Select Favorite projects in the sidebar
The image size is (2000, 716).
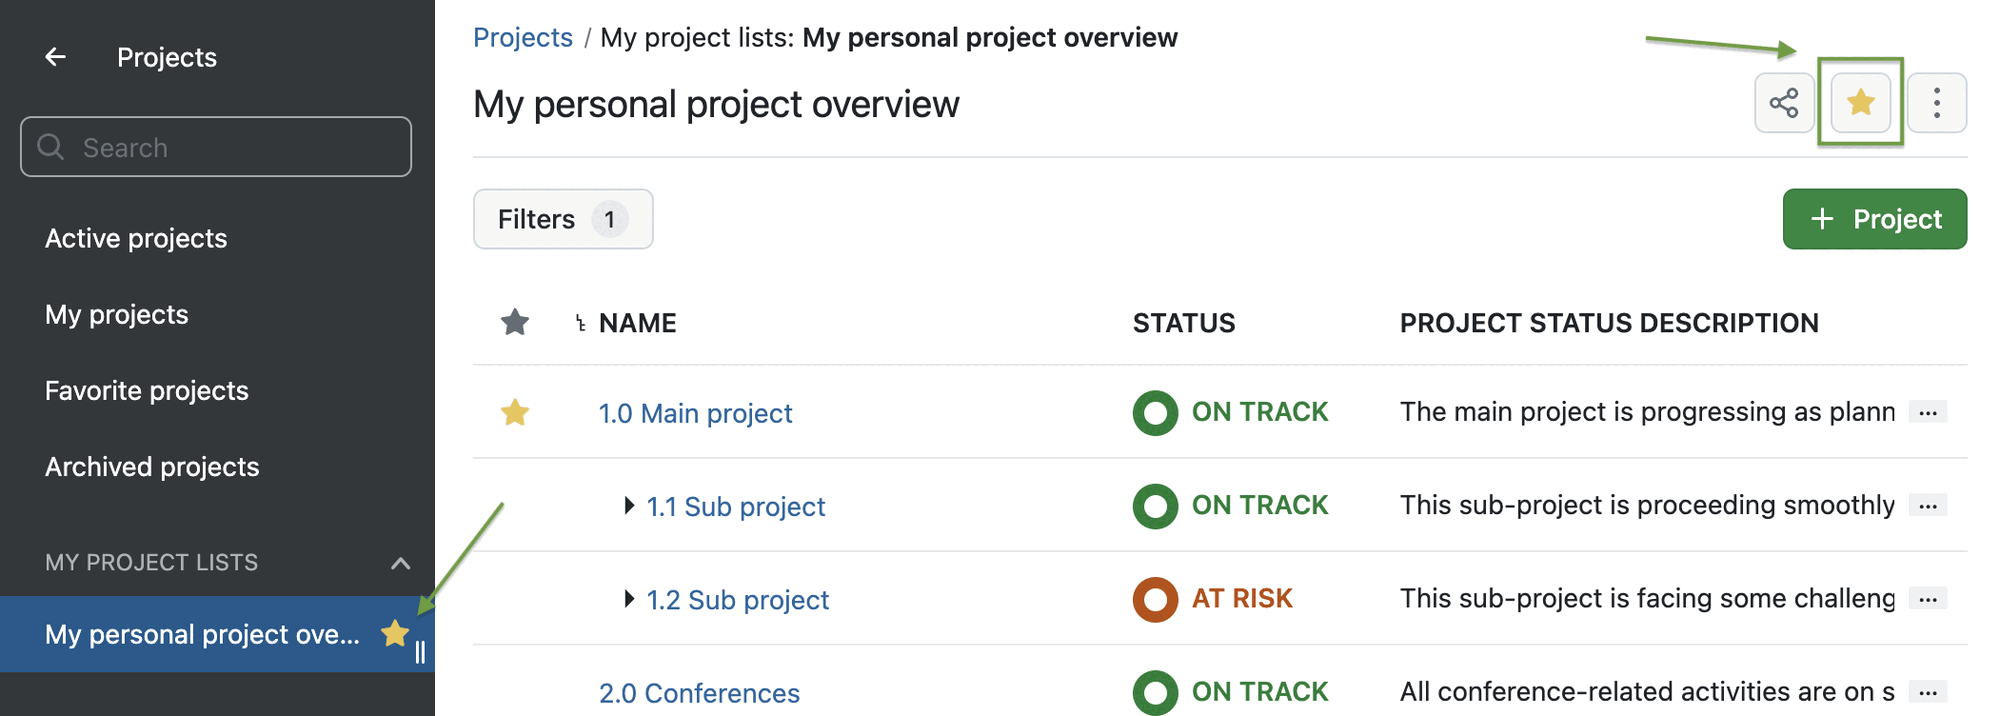(146, 390)
